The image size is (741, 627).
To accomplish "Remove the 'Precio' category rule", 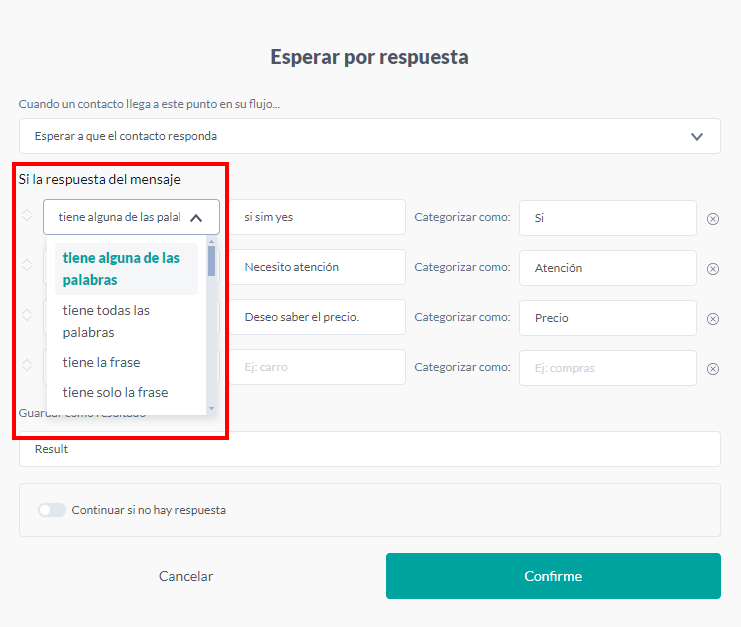I will (x=713, y=319).
